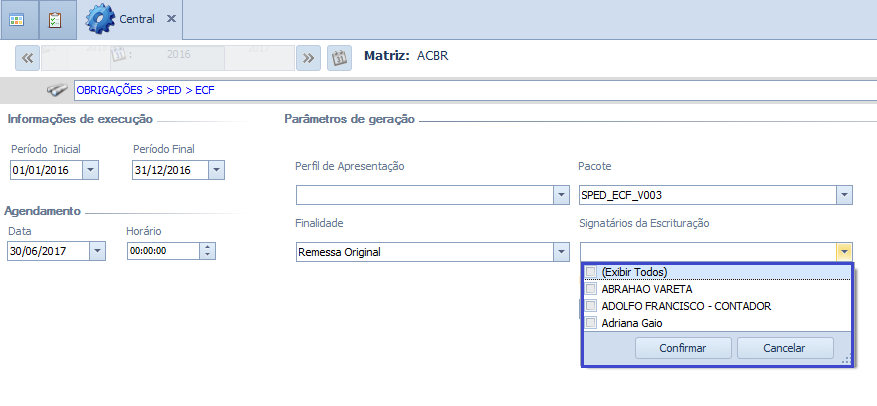Tick the ABRAHAO VARETA checkbox
This screenshot has width=877, height=406.
pyautogui.click(x=592, y=289)
